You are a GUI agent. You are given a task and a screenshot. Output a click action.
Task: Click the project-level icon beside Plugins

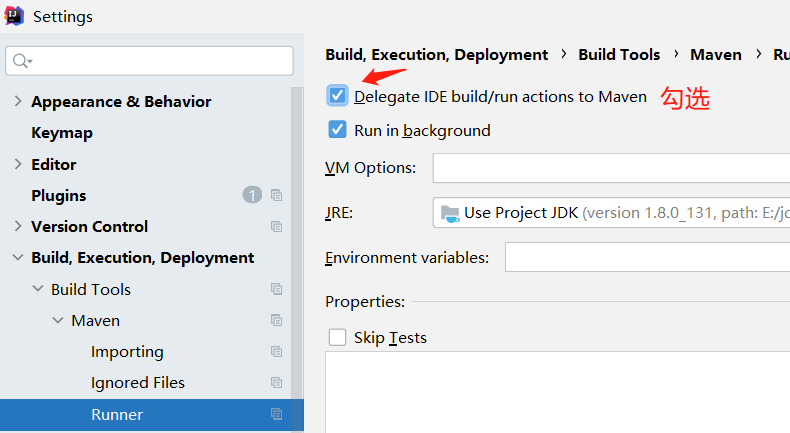tap(277, 195)
